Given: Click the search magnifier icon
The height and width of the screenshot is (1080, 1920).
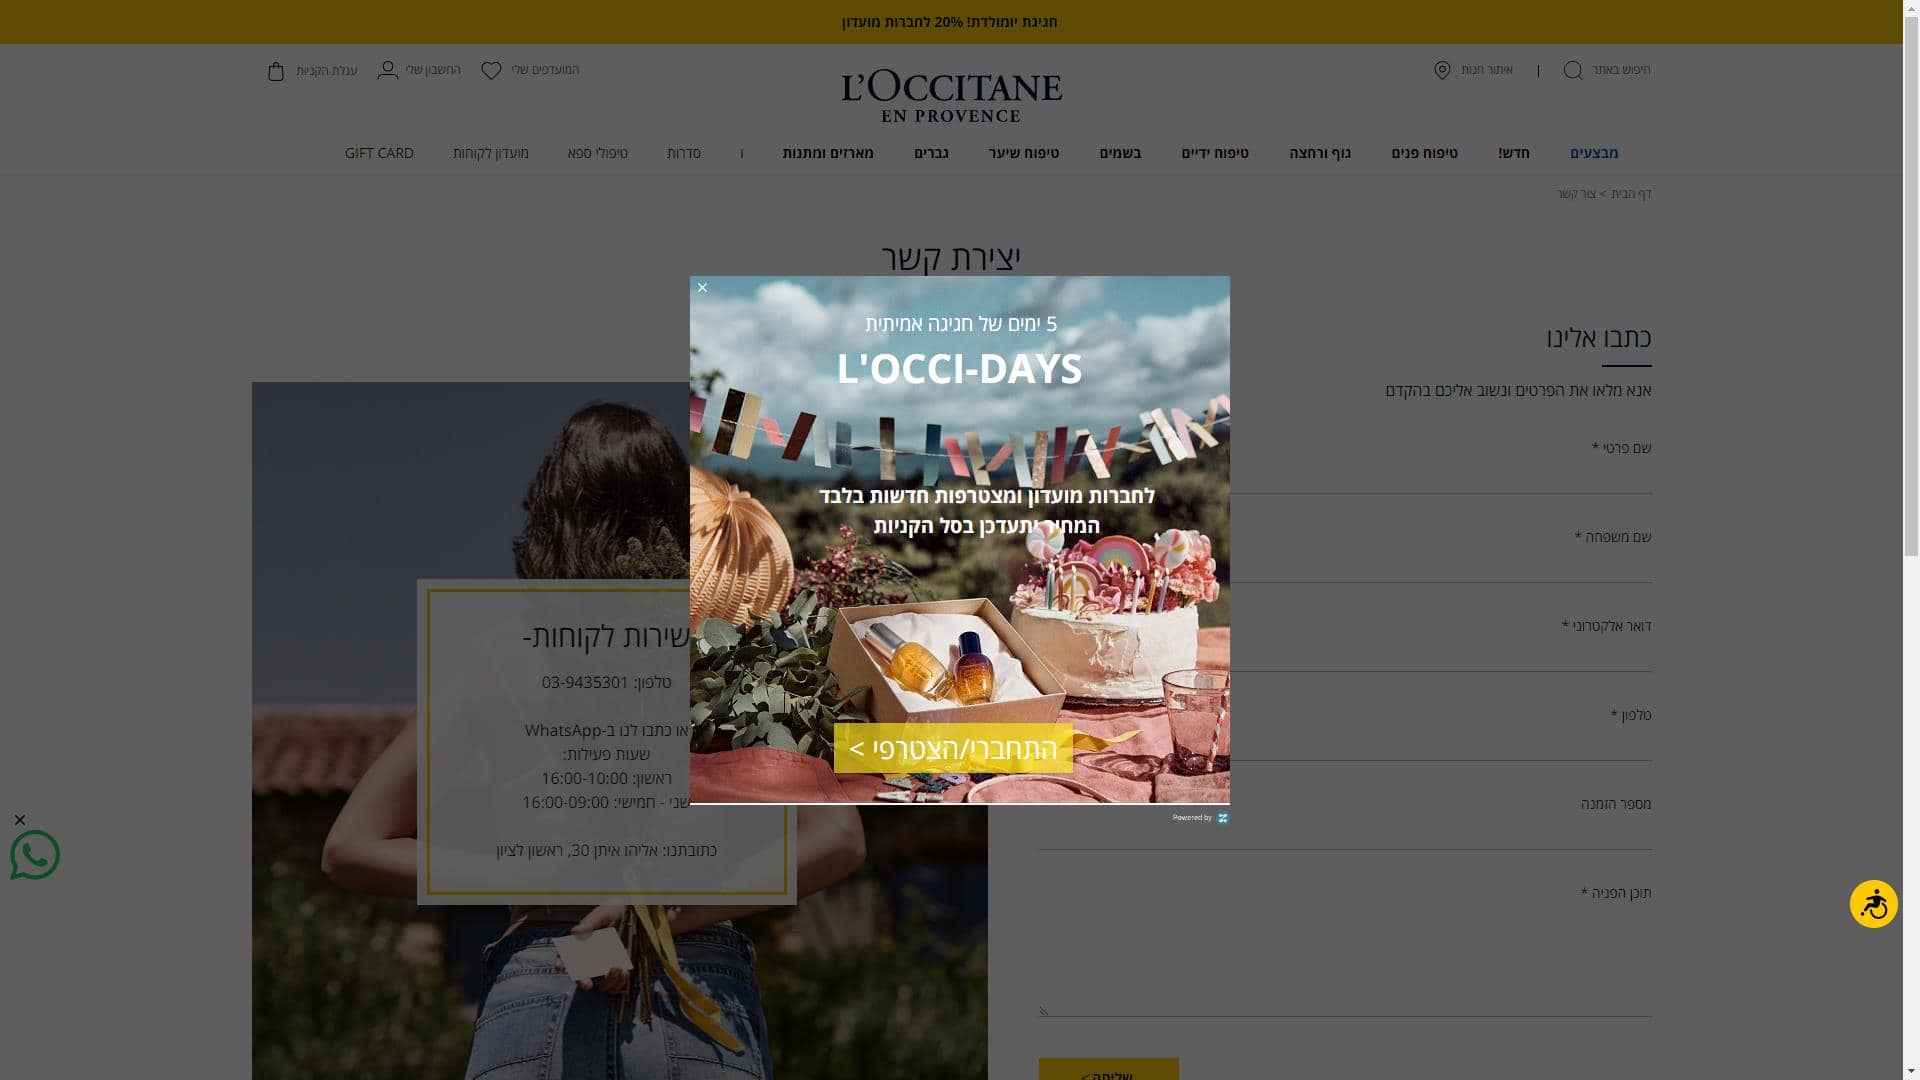Looking at the screenshot, I should 1572,70.
